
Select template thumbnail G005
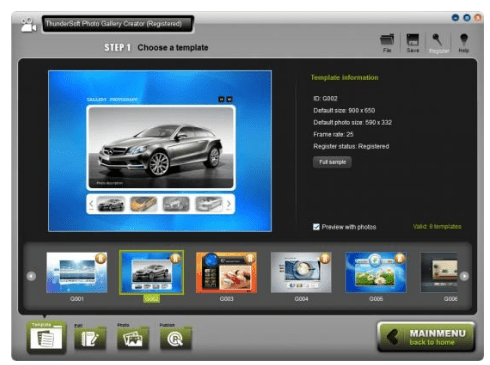pos(376,272)
